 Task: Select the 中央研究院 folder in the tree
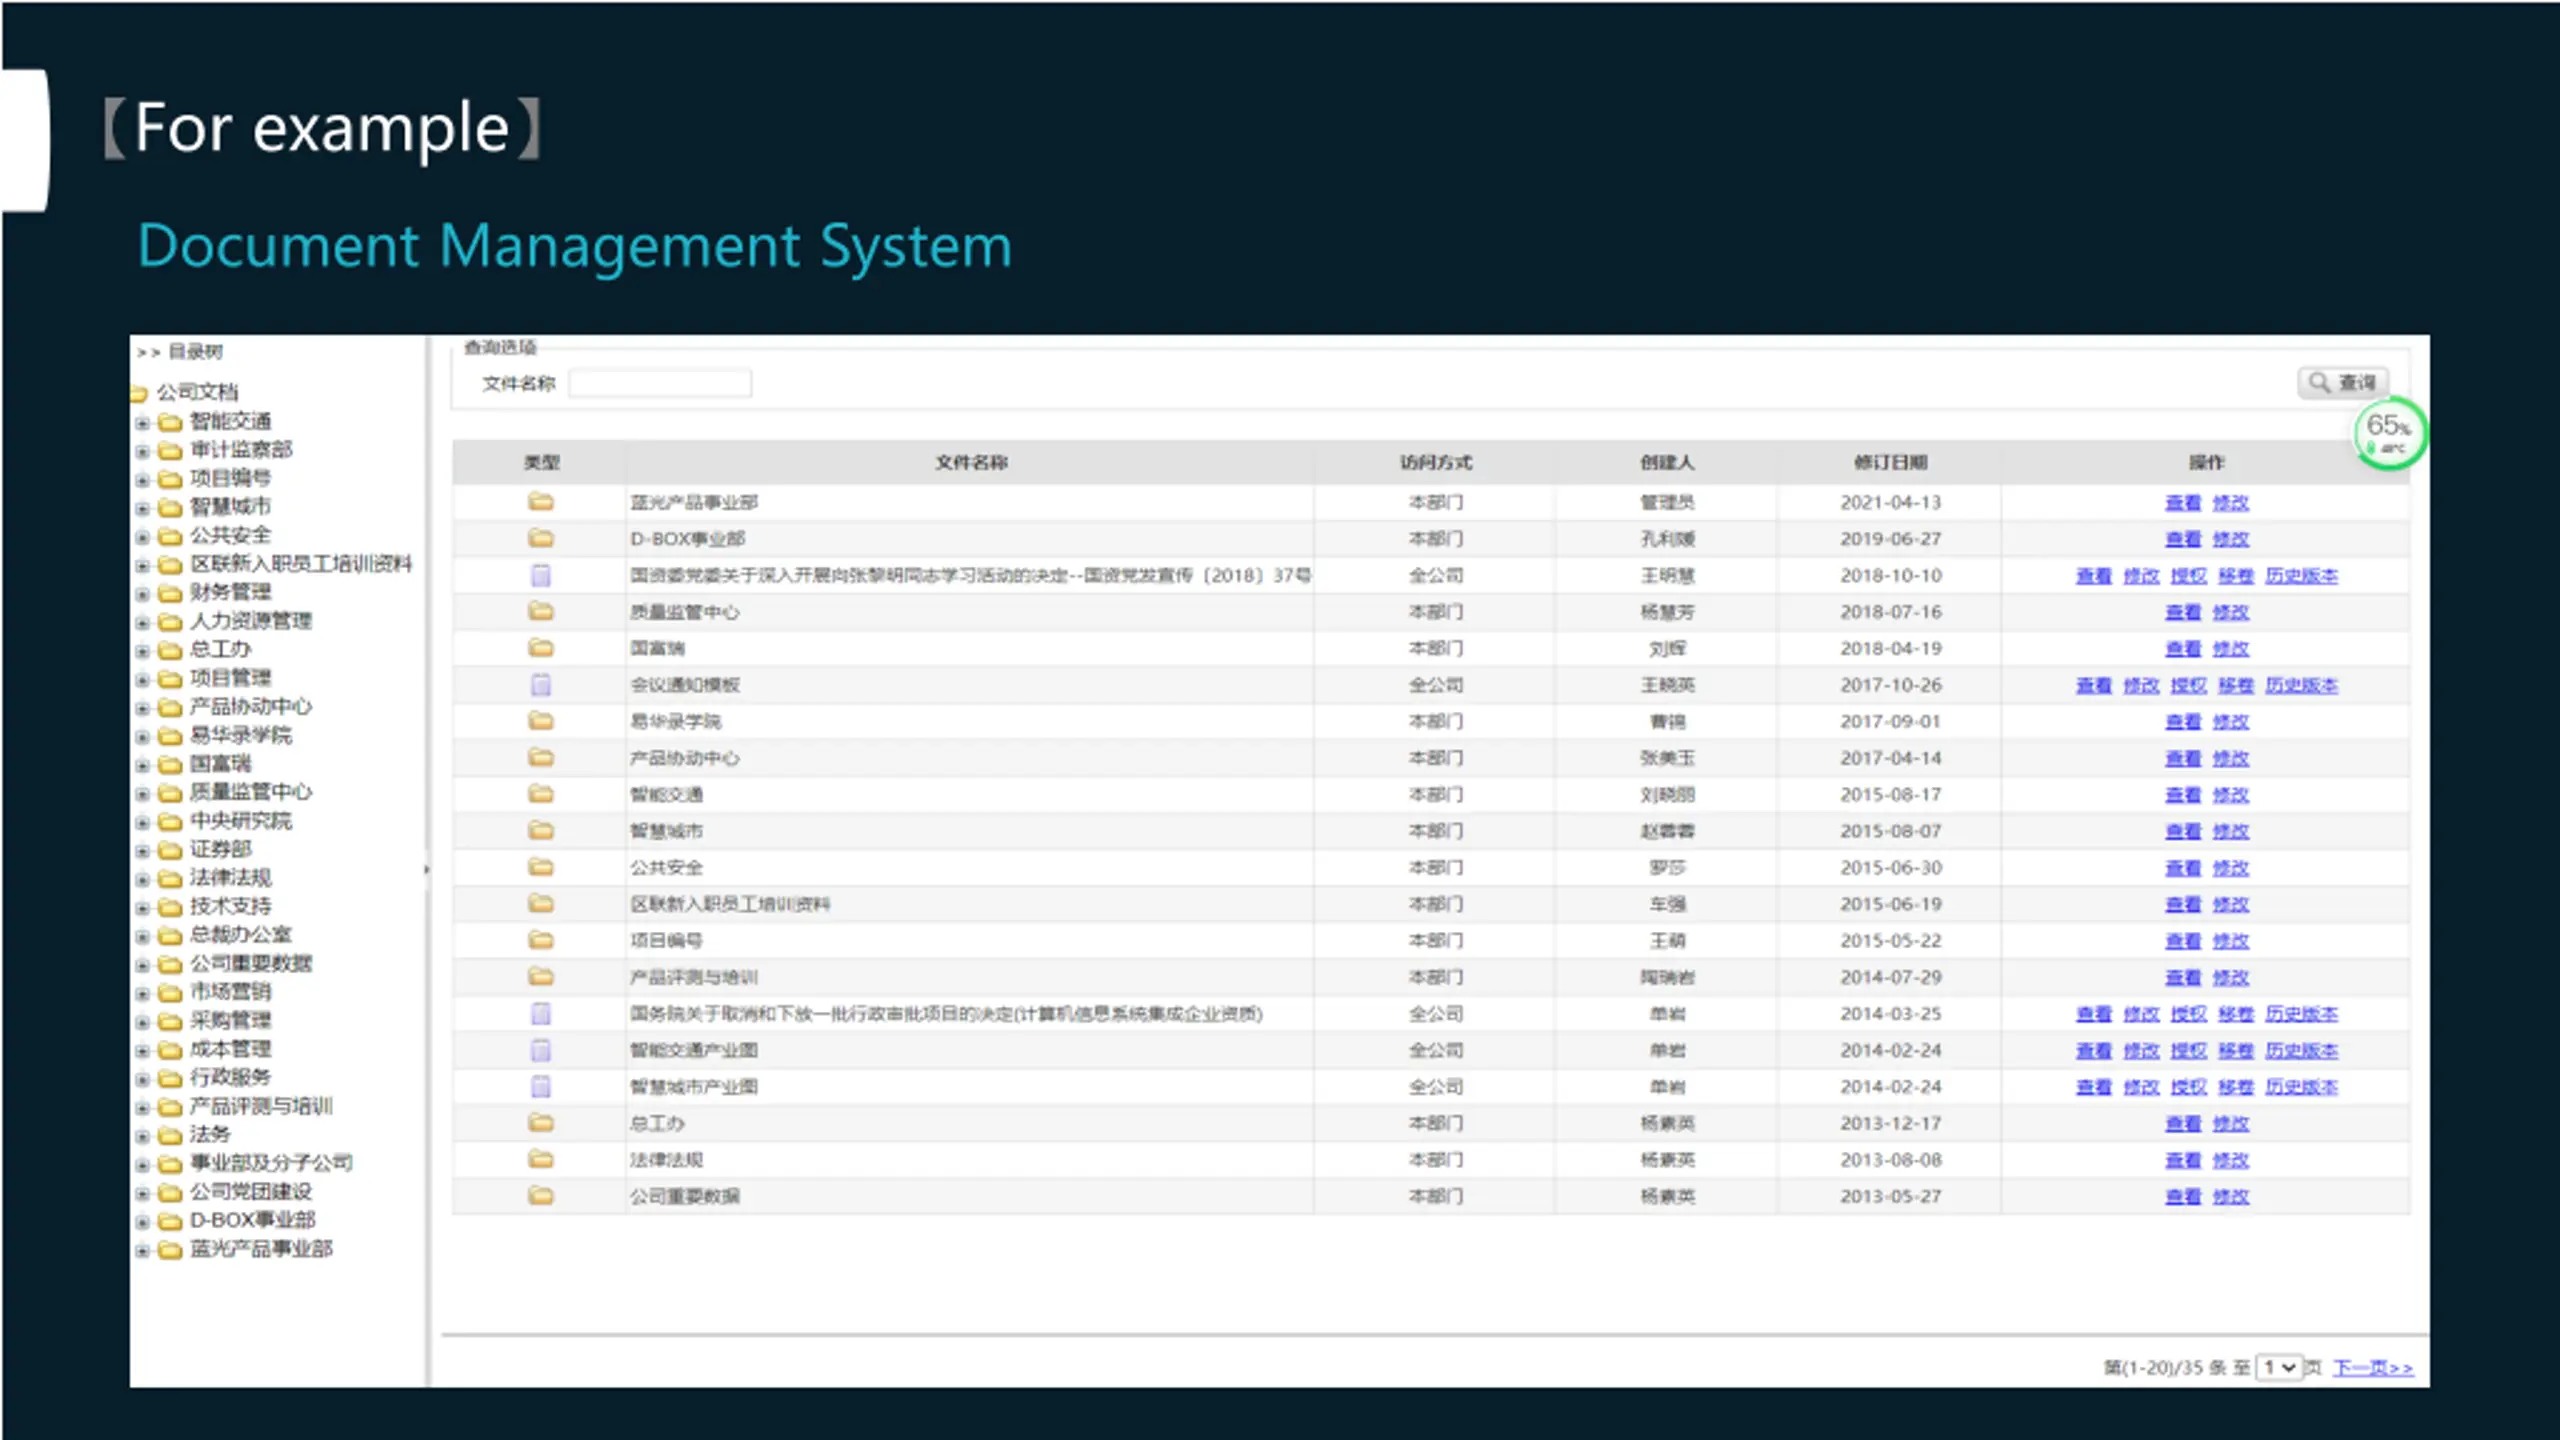[x=240, y=821]
